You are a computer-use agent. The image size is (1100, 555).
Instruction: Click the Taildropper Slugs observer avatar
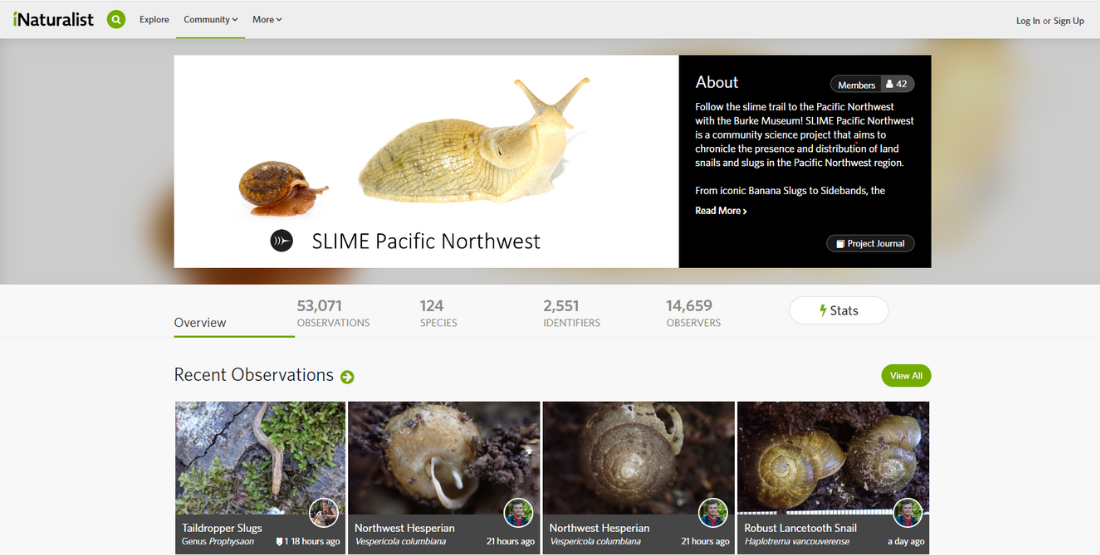[323, 513]
